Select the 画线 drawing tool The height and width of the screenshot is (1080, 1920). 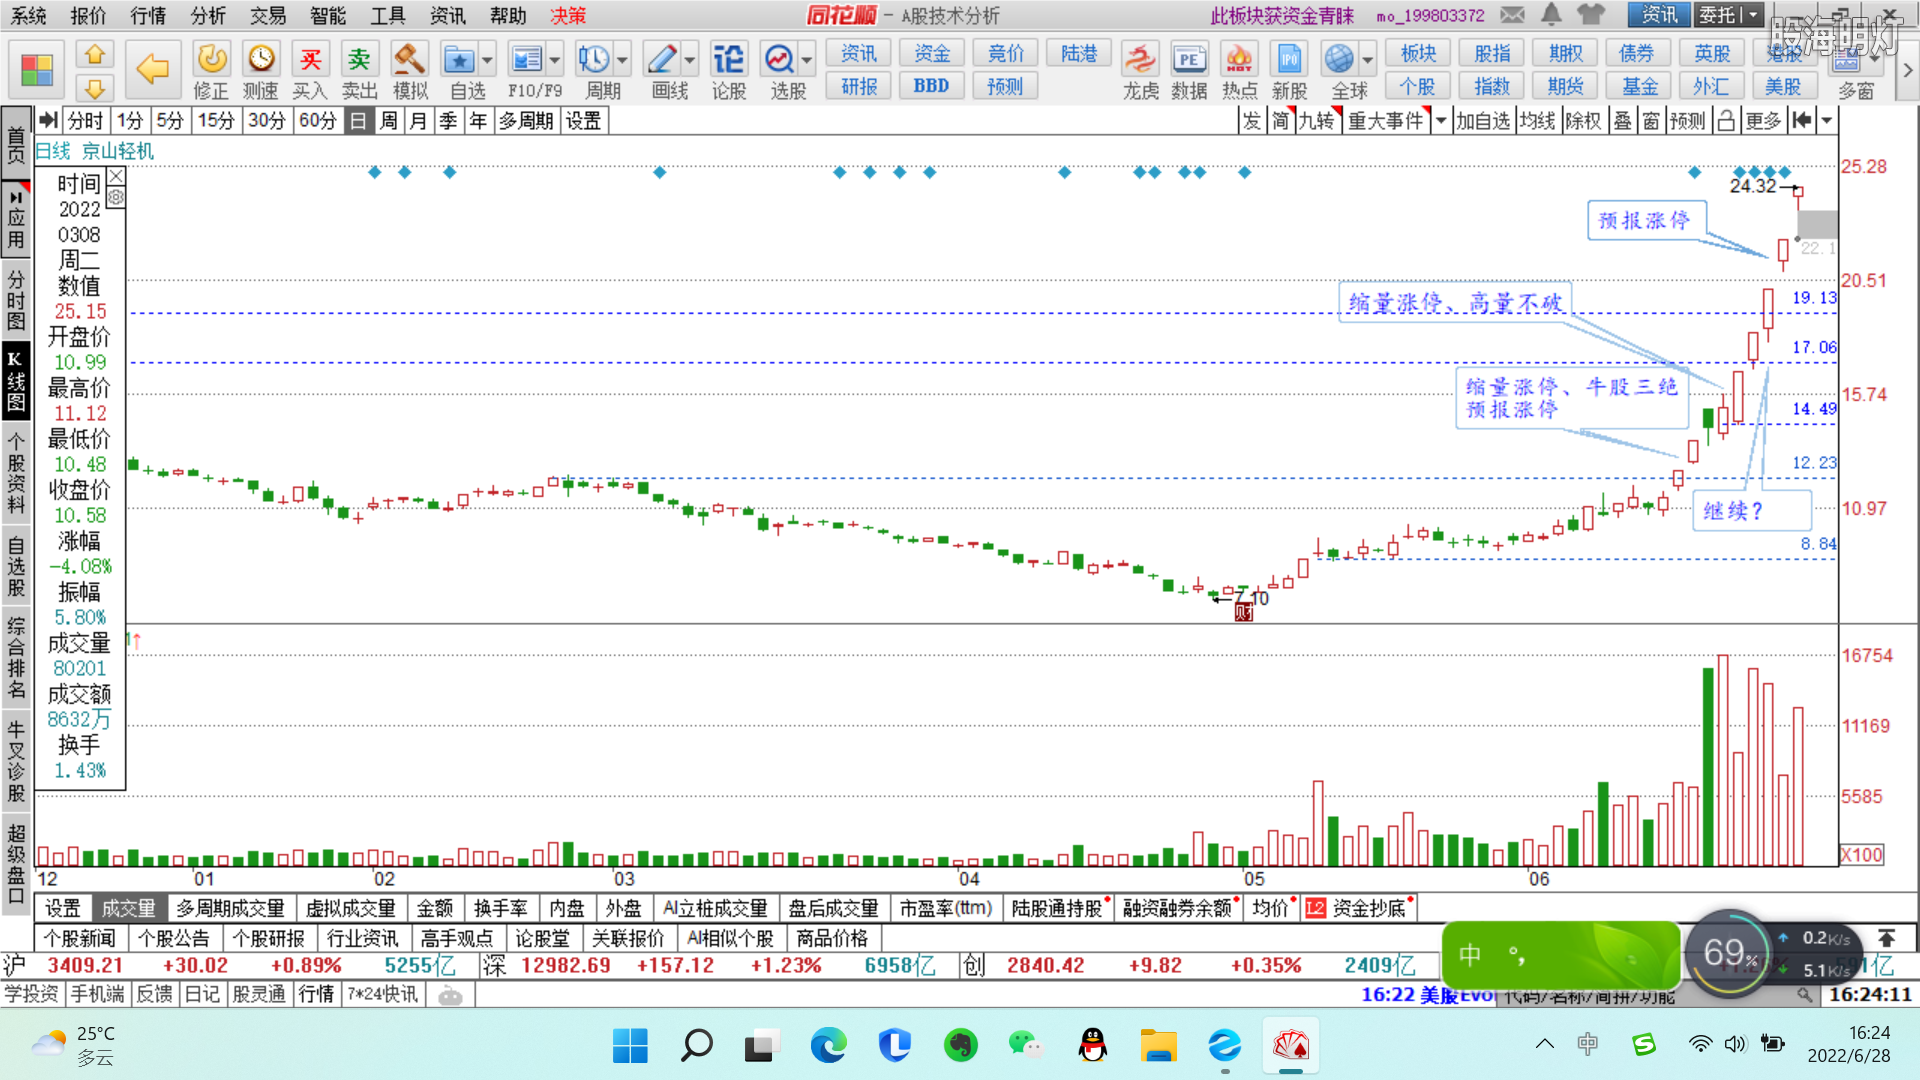(x=662, y=70)
